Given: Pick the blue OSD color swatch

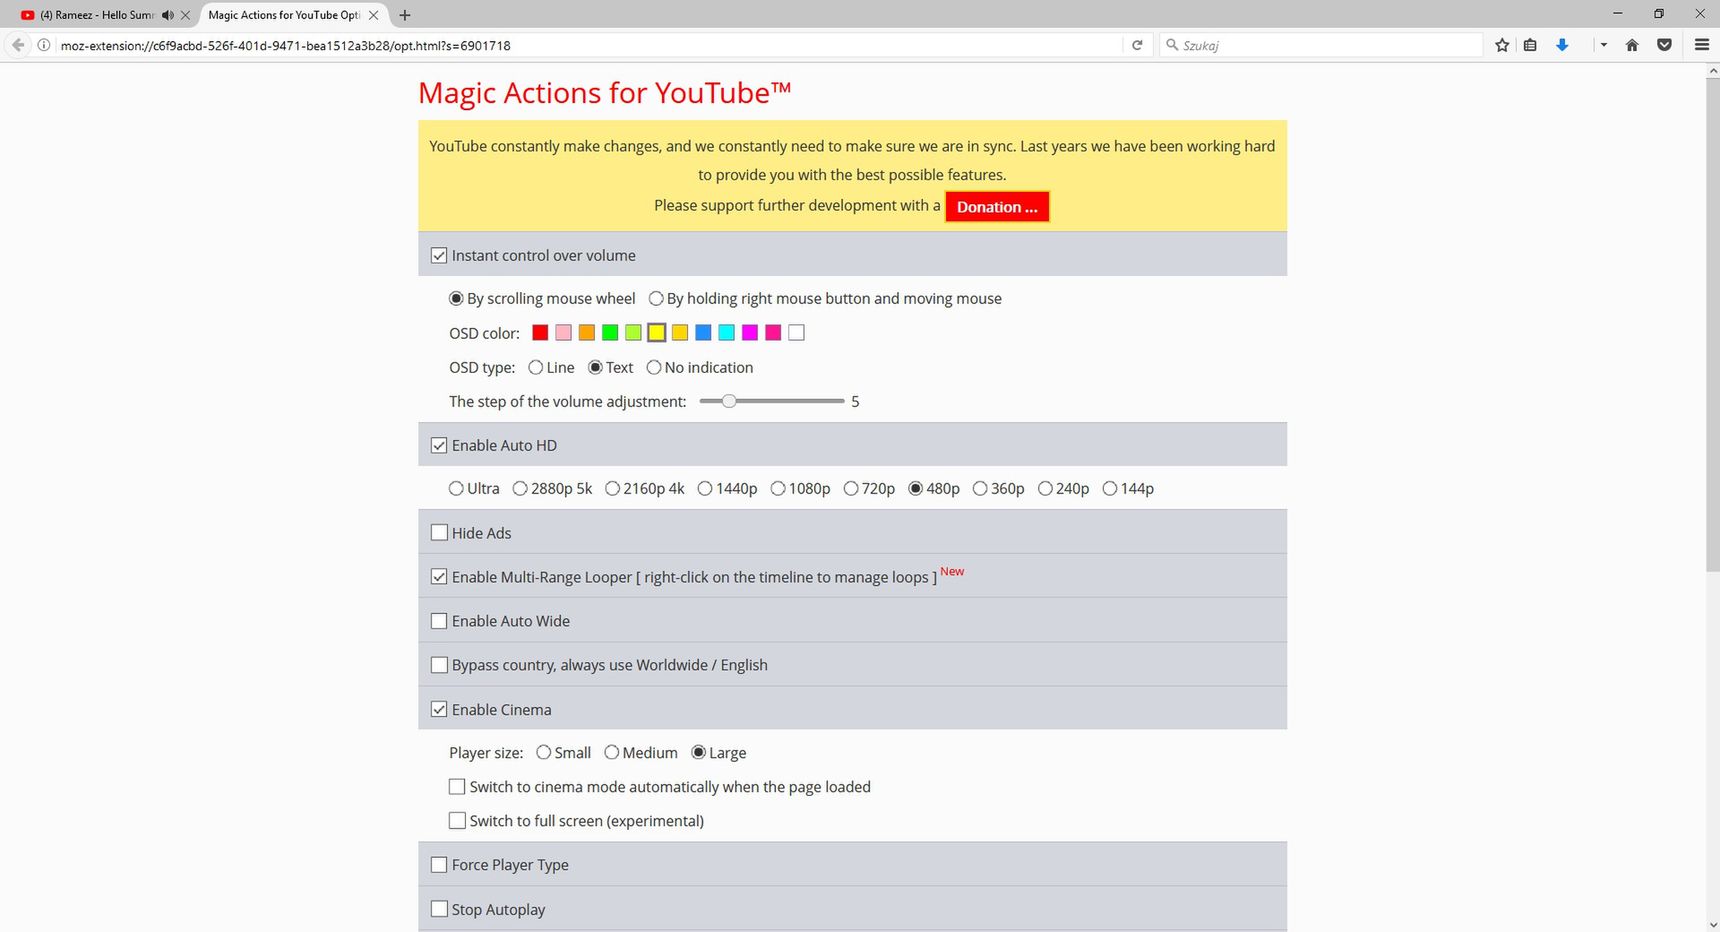Looking at the screenshot, I should 703,333.
